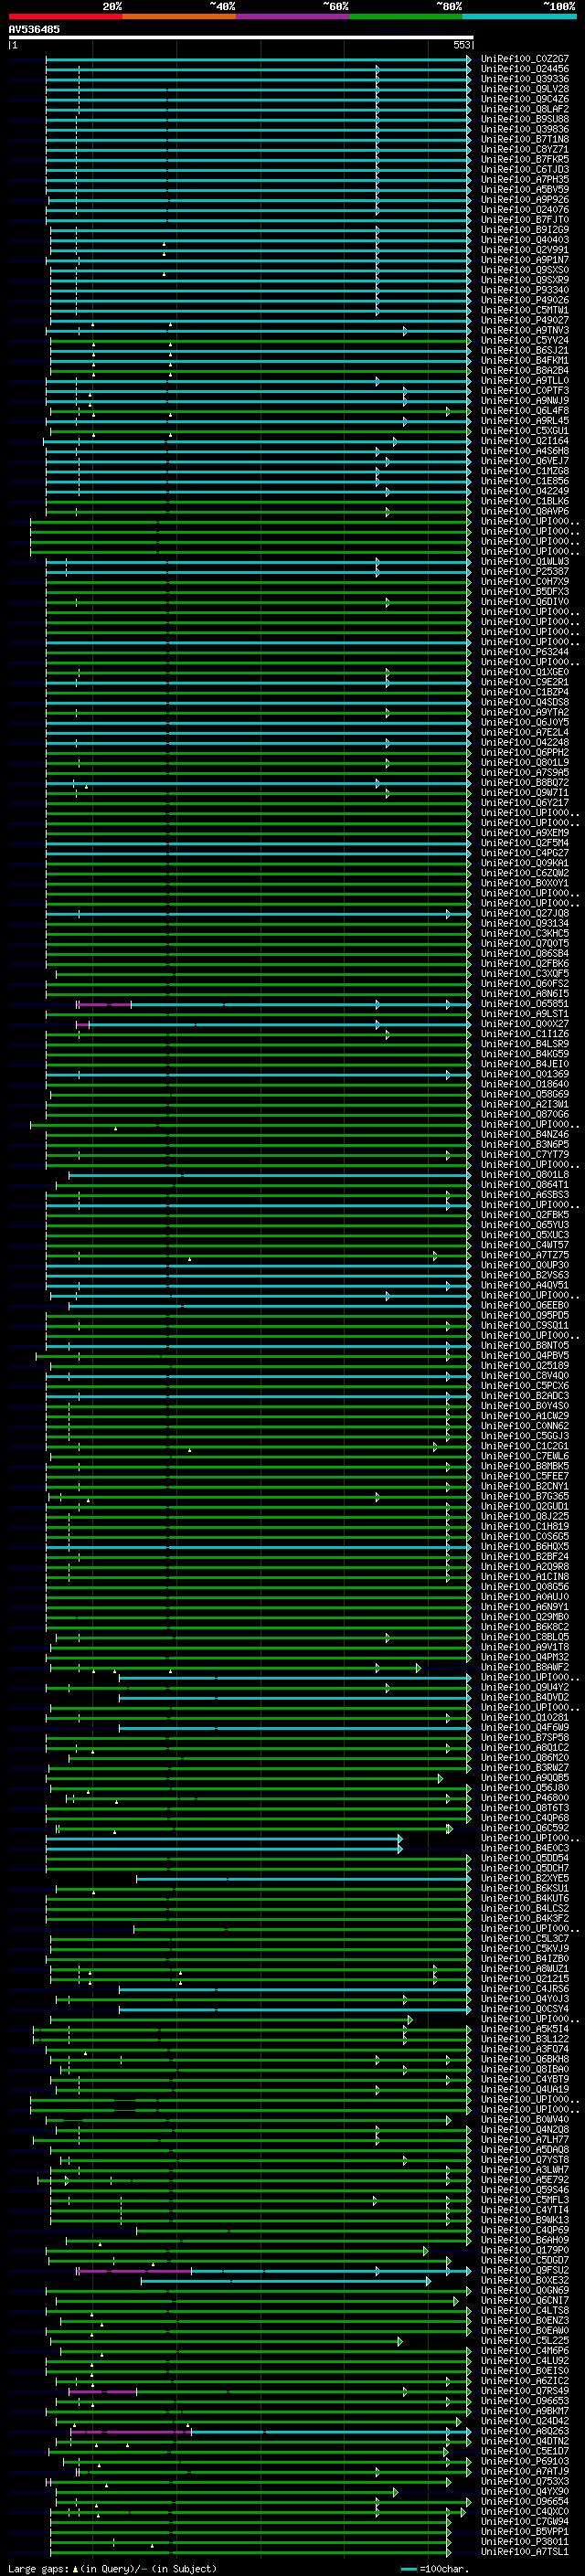The width and height of the screenshot is (585, 2576).
Task: Select label UniRef100_Q00X27
Action: coord(525,1024)
